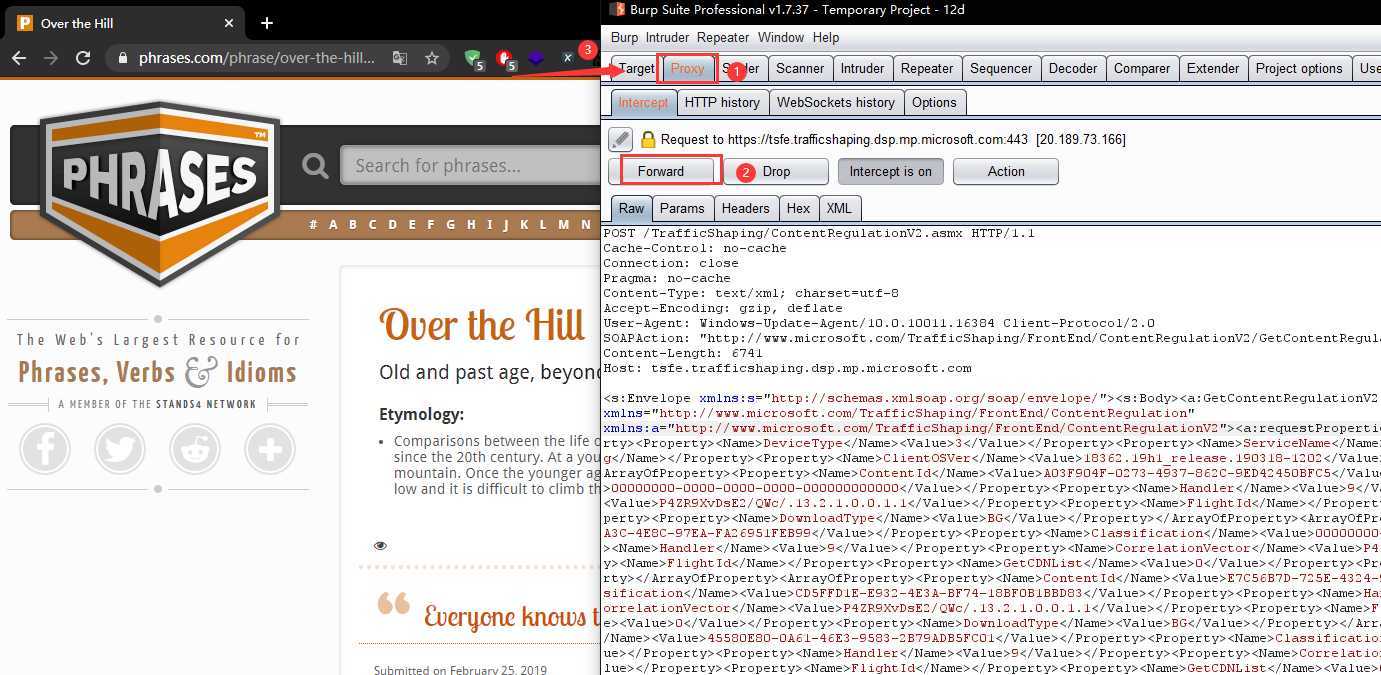Browse phrases starting with M

click(x=564, y=225)
